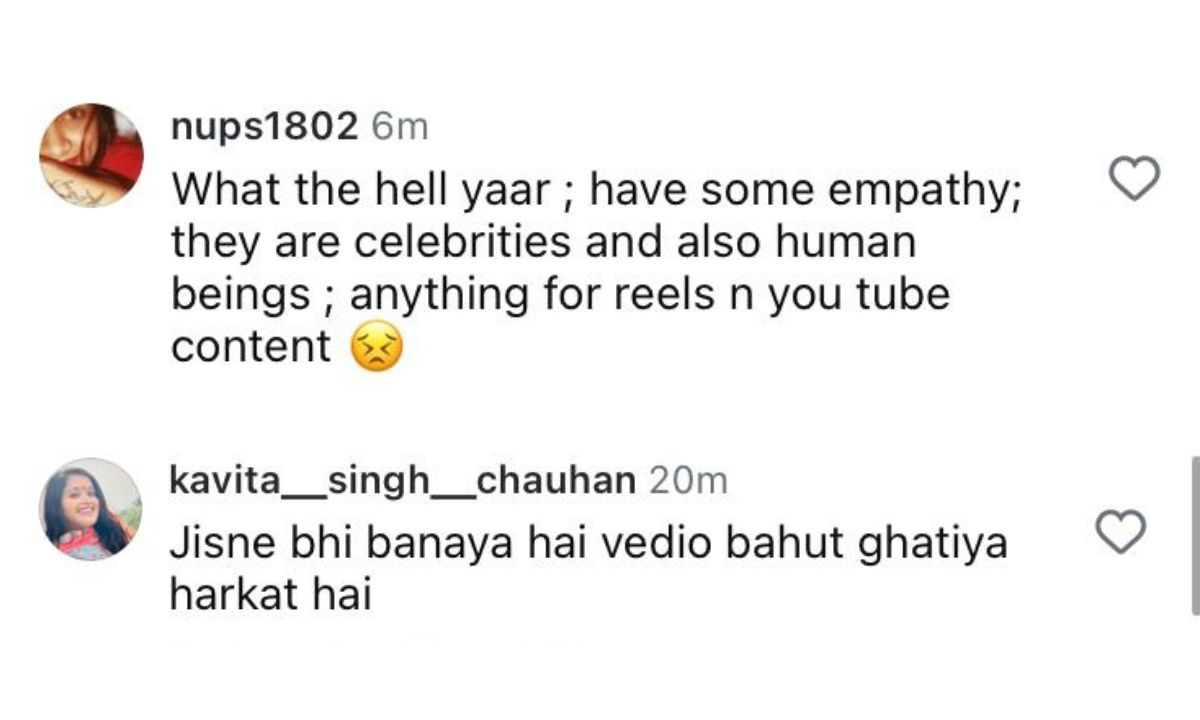Image resolution: width=1200 pixels, height=720 pixels.
Task: Open nups1802's profile picture
Action: point(95,150)
